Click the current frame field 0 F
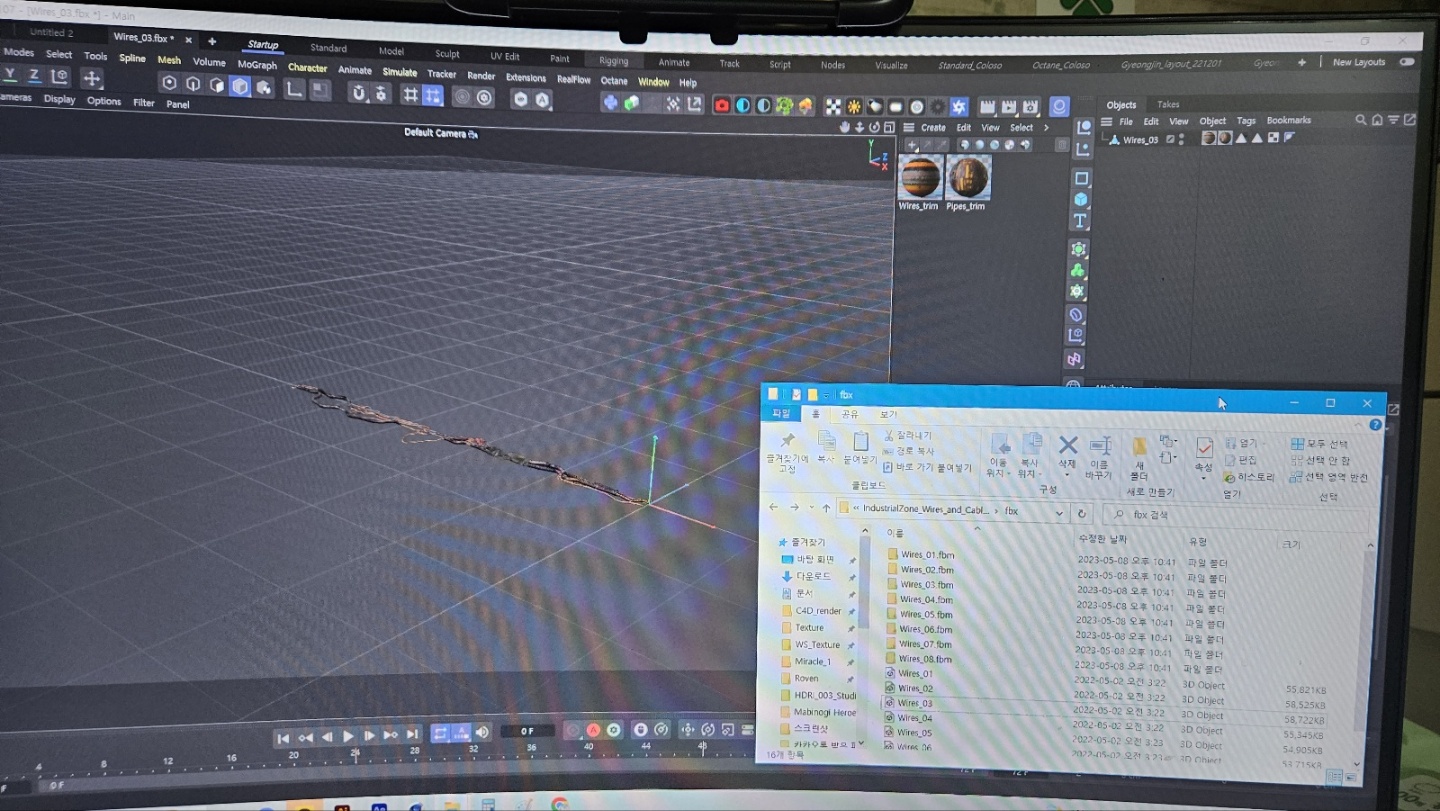 pyautogui.click(x=527, y=731)
